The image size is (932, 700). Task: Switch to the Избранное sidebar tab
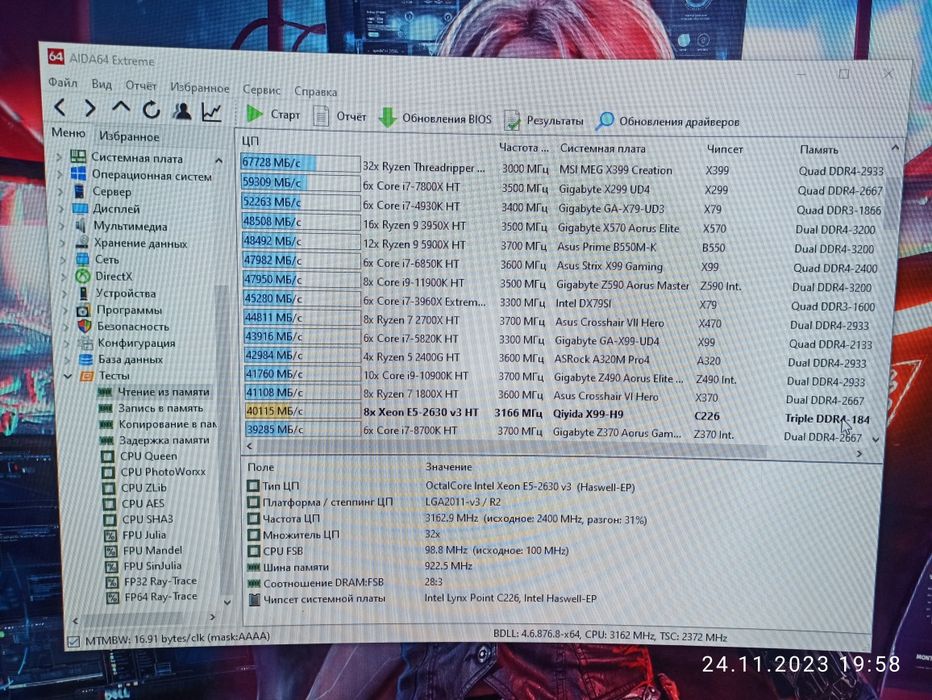pyautogui.click(x=129, y=136)
